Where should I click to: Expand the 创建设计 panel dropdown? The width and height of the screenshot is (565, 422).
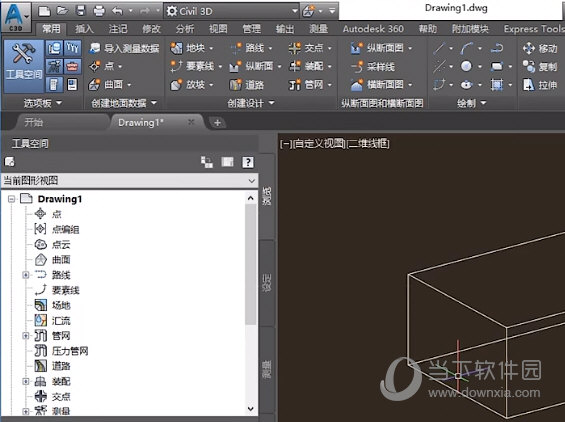click(251, 103)
